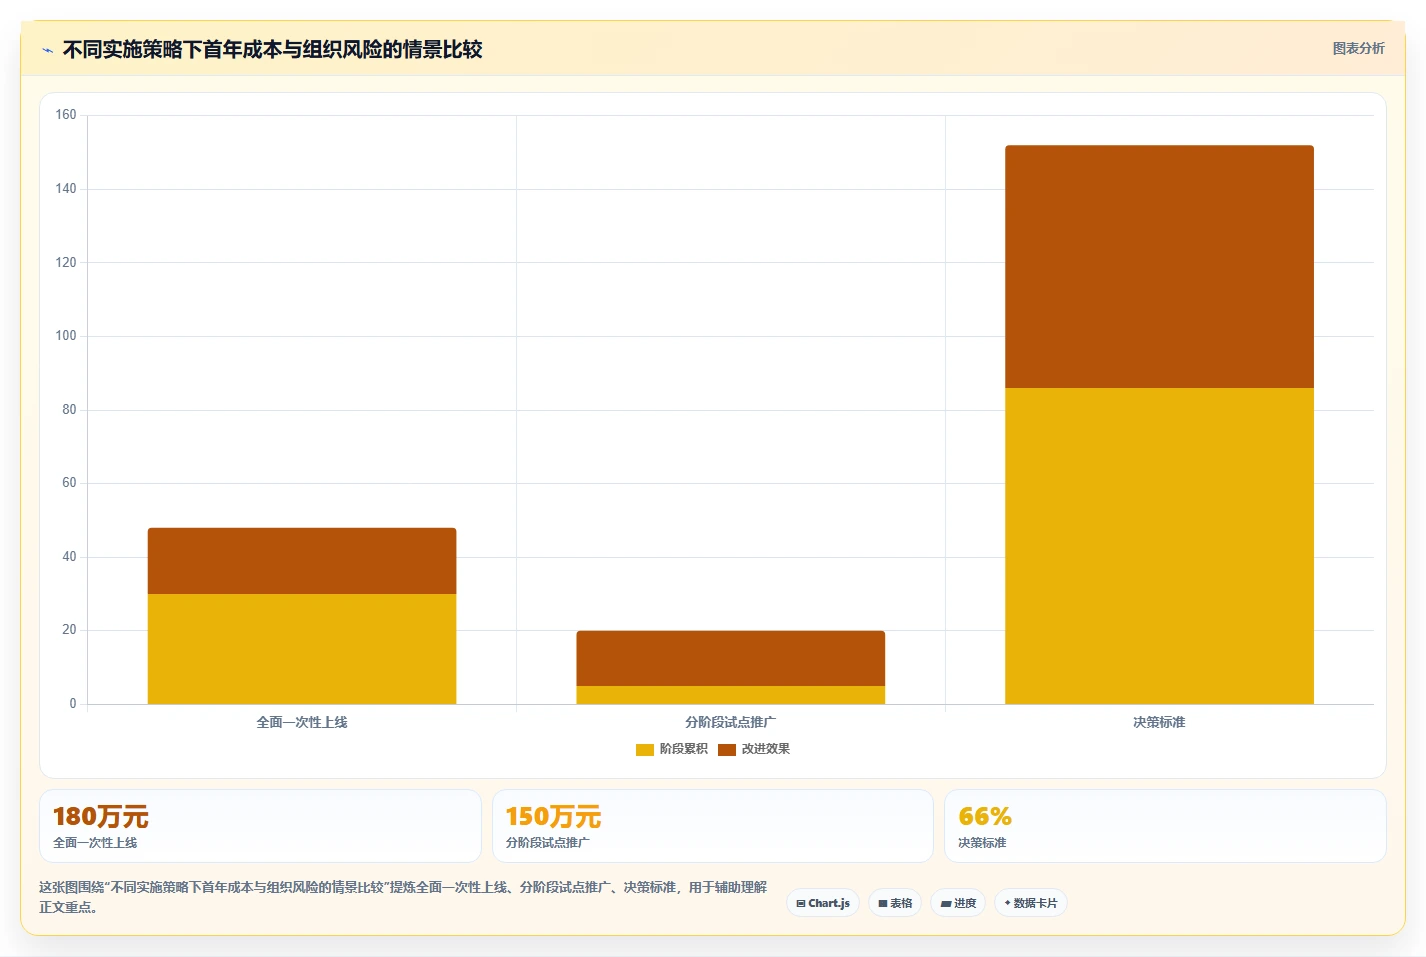Select the 66% 决策标准 stat card

point(1165,826)
